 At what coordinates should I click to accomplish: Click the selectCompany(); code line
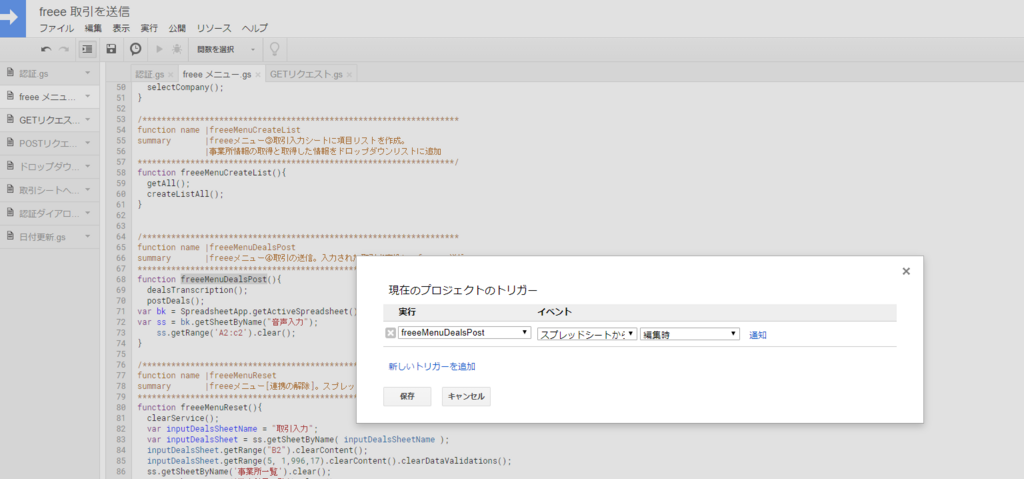point(185,87)
